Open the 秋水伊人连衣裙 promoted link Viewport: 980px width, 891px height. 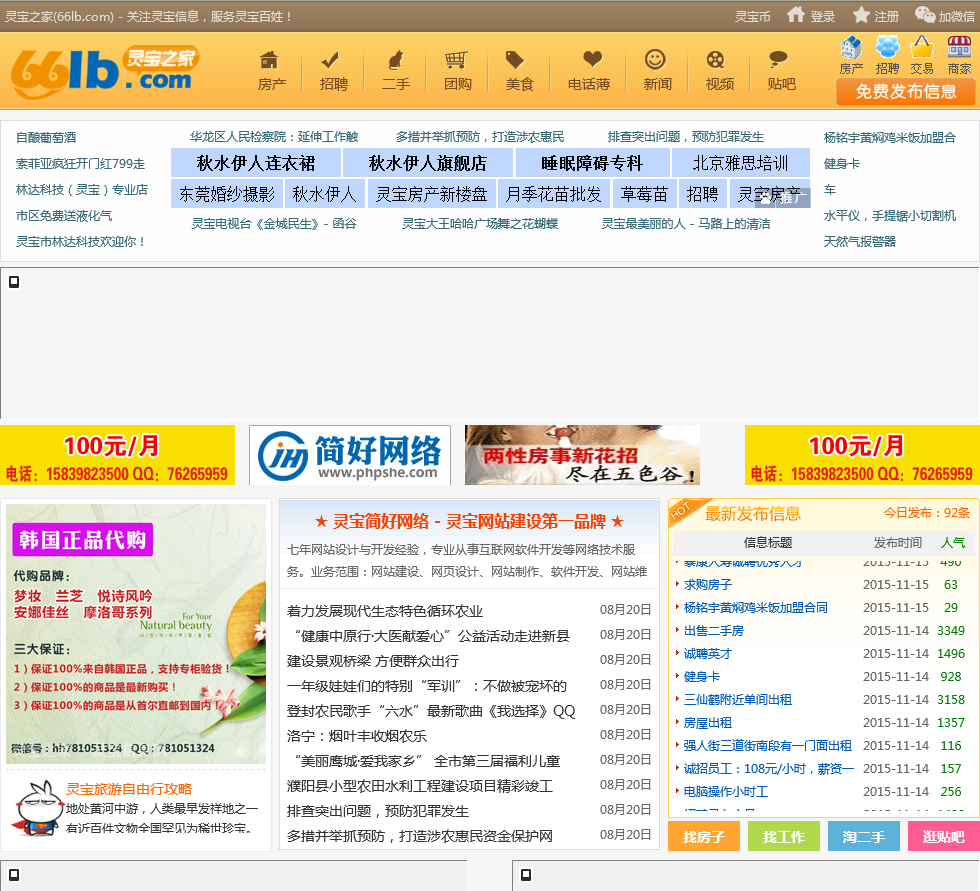(x=256, y=163)
